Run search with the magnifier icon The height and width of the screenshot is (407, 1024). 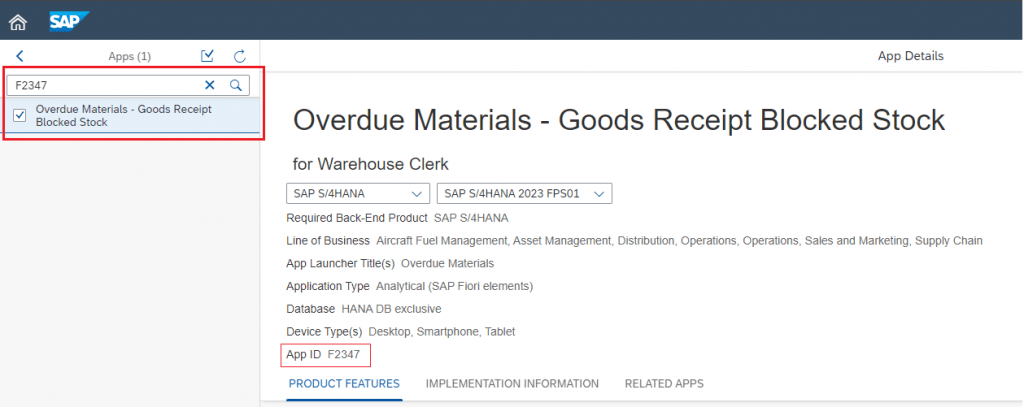pos(236,85)
